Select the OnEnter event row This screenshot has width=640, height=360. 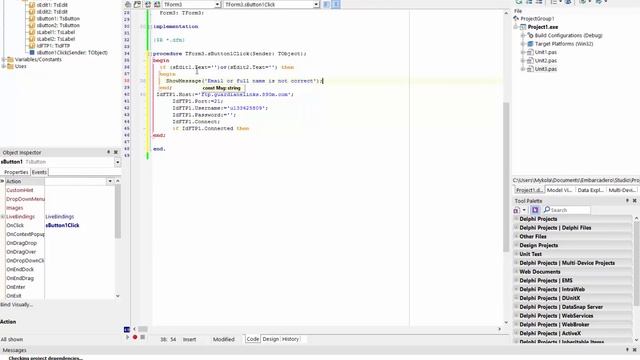point(60,287)
